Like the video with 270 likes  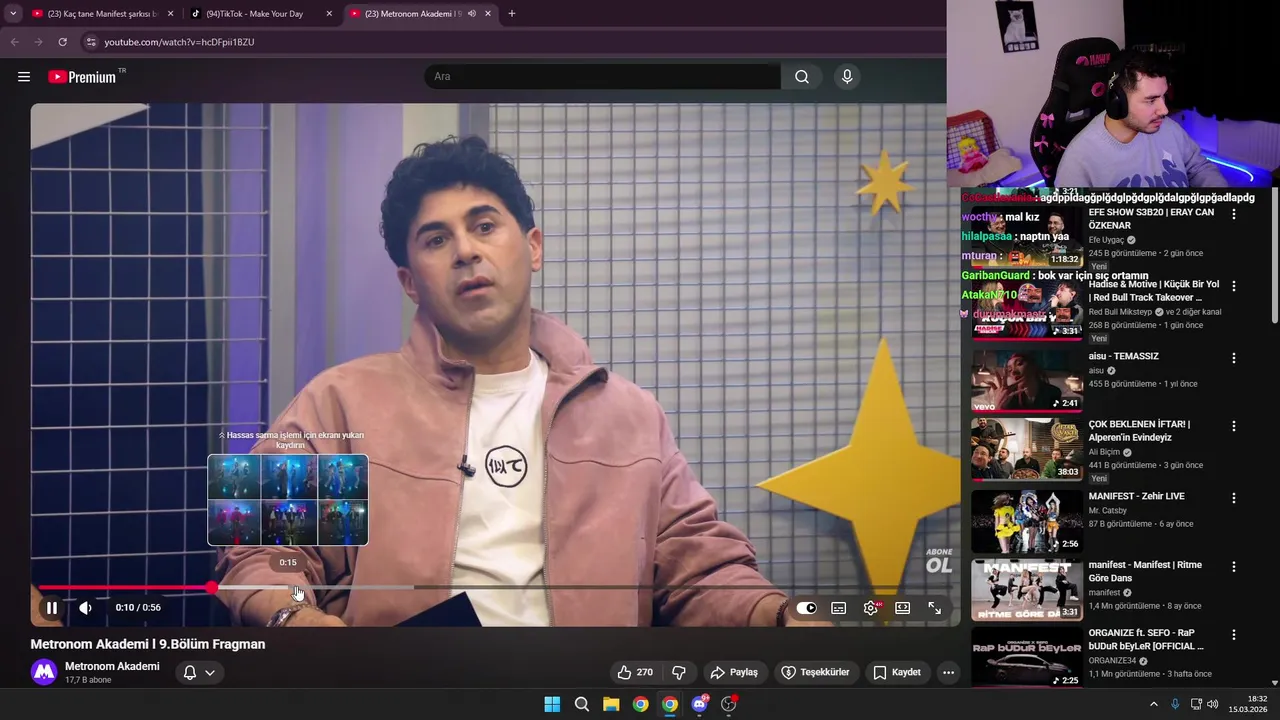click(x=635, y=672)
